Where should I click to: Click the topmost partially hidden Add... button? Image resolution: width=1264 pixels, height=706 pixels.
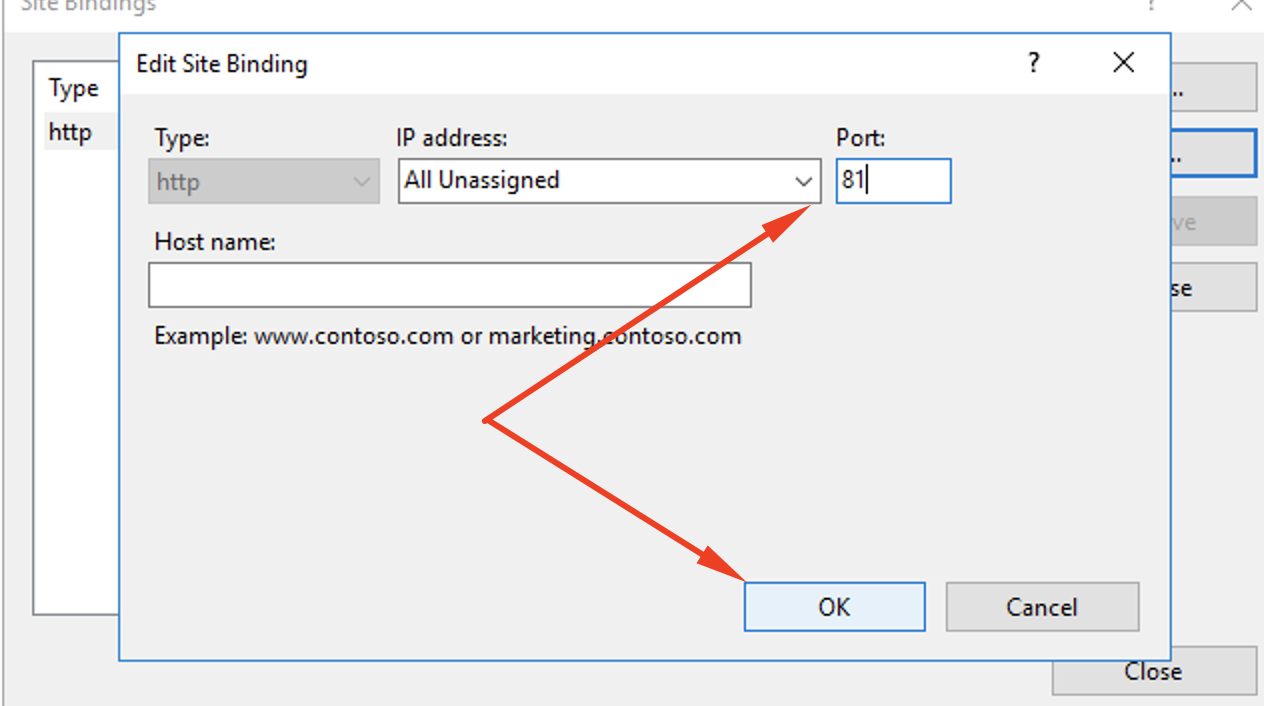tap(1213, 88)
